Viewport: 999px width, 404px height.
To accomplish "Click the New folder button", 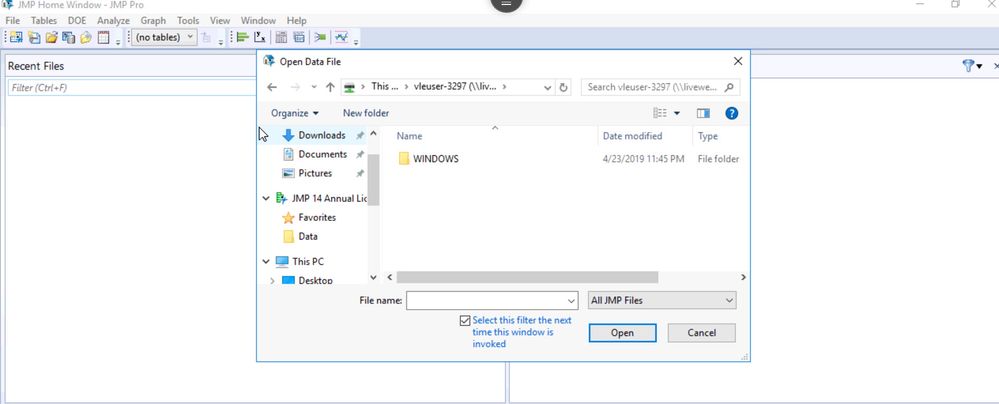I will tap(366, 113).
